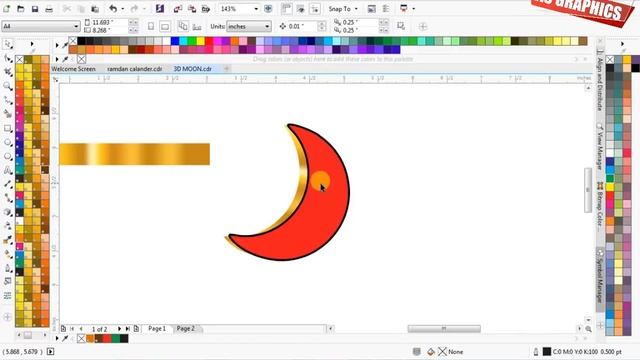Click the Quick customize plus in toolbox
This screenshot has width=640, height=360.
point(8,317)
